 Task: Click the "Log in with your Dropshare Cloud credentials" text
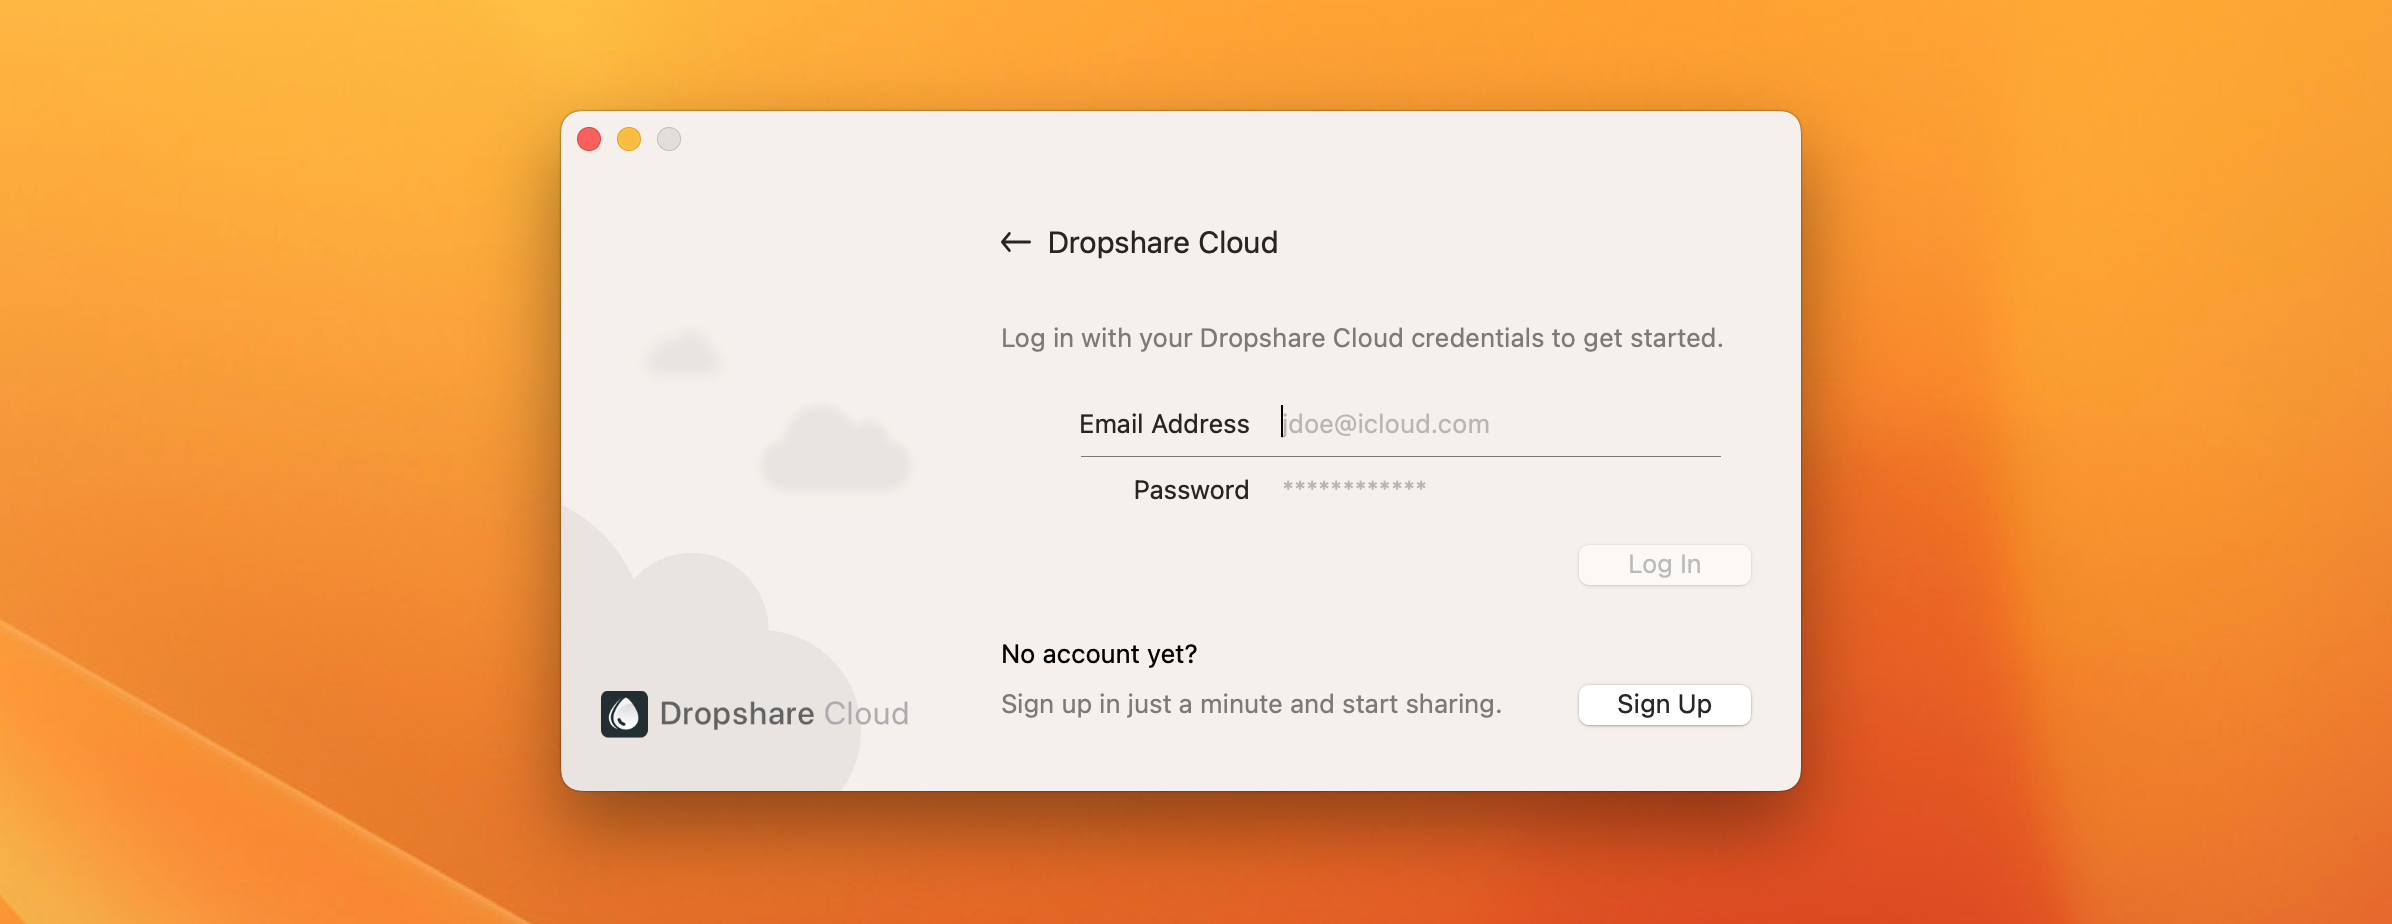[1361, 338]
